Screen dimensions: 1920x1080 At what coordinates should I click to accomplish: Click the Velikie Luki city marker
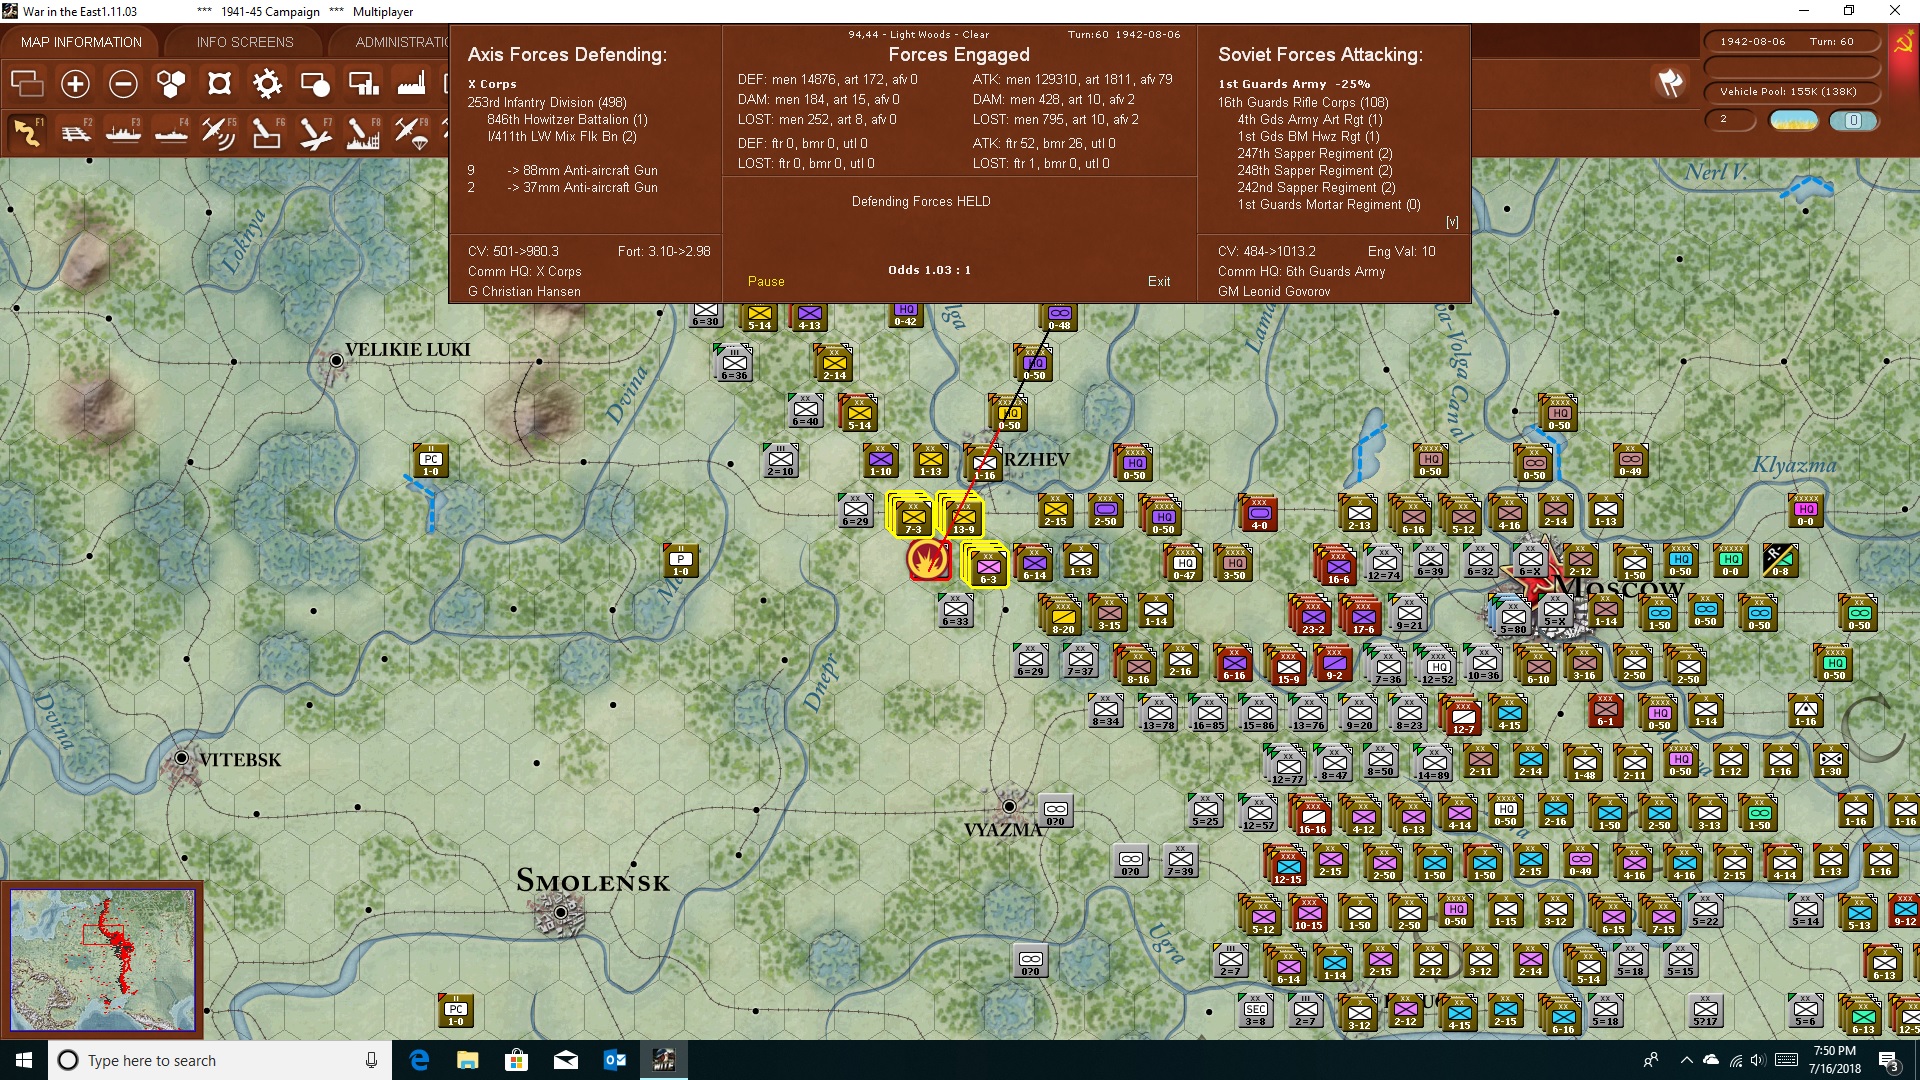(x=336, y=360)
